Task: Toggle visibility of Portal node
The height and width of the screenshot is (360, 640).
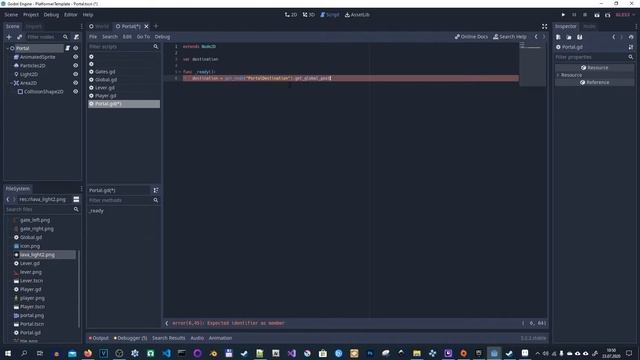Action: click(76, 48)
